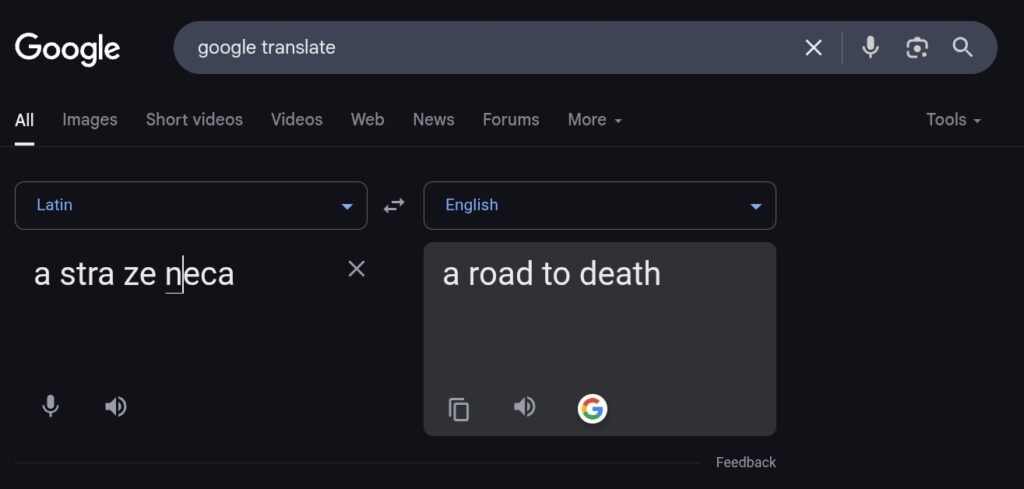This screenshot has width=1024, height=489.
Task: Listen to the Latin source text
Action: point(116,407)
